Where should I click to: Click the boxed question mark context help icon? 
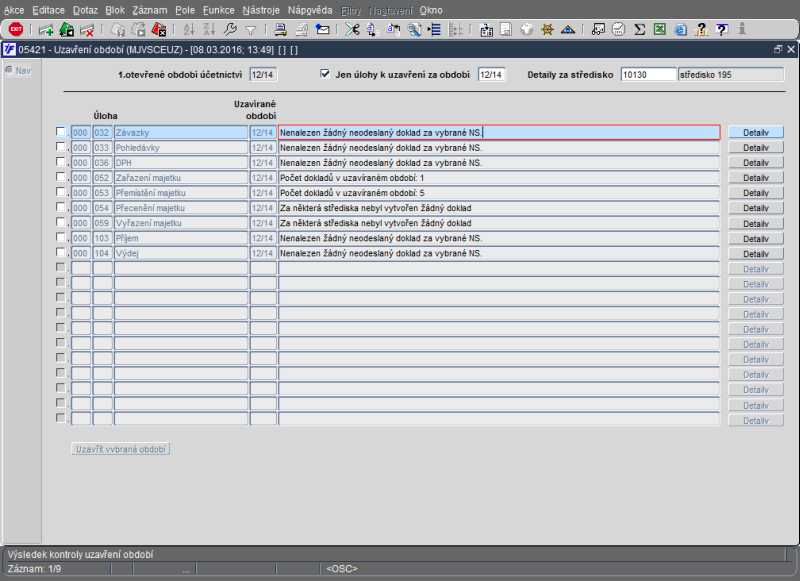721,30
